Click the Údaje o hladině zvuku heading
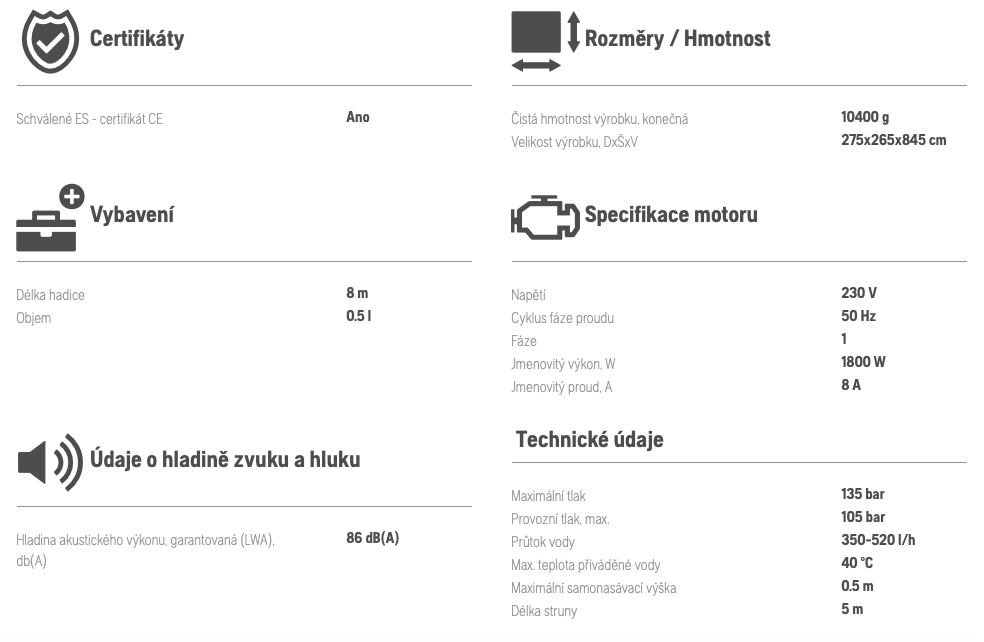The height and width of the screenshot is (642, 984). (x=225, y=459)
